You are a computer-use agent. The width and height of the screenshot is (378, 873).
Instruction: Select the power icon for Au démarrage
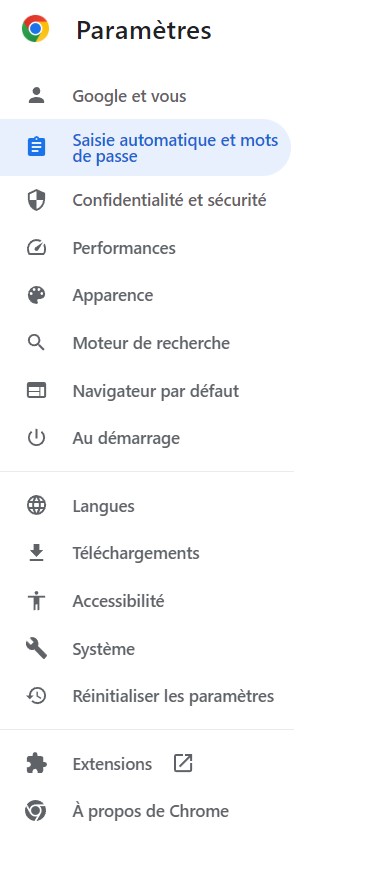(36, 438)
